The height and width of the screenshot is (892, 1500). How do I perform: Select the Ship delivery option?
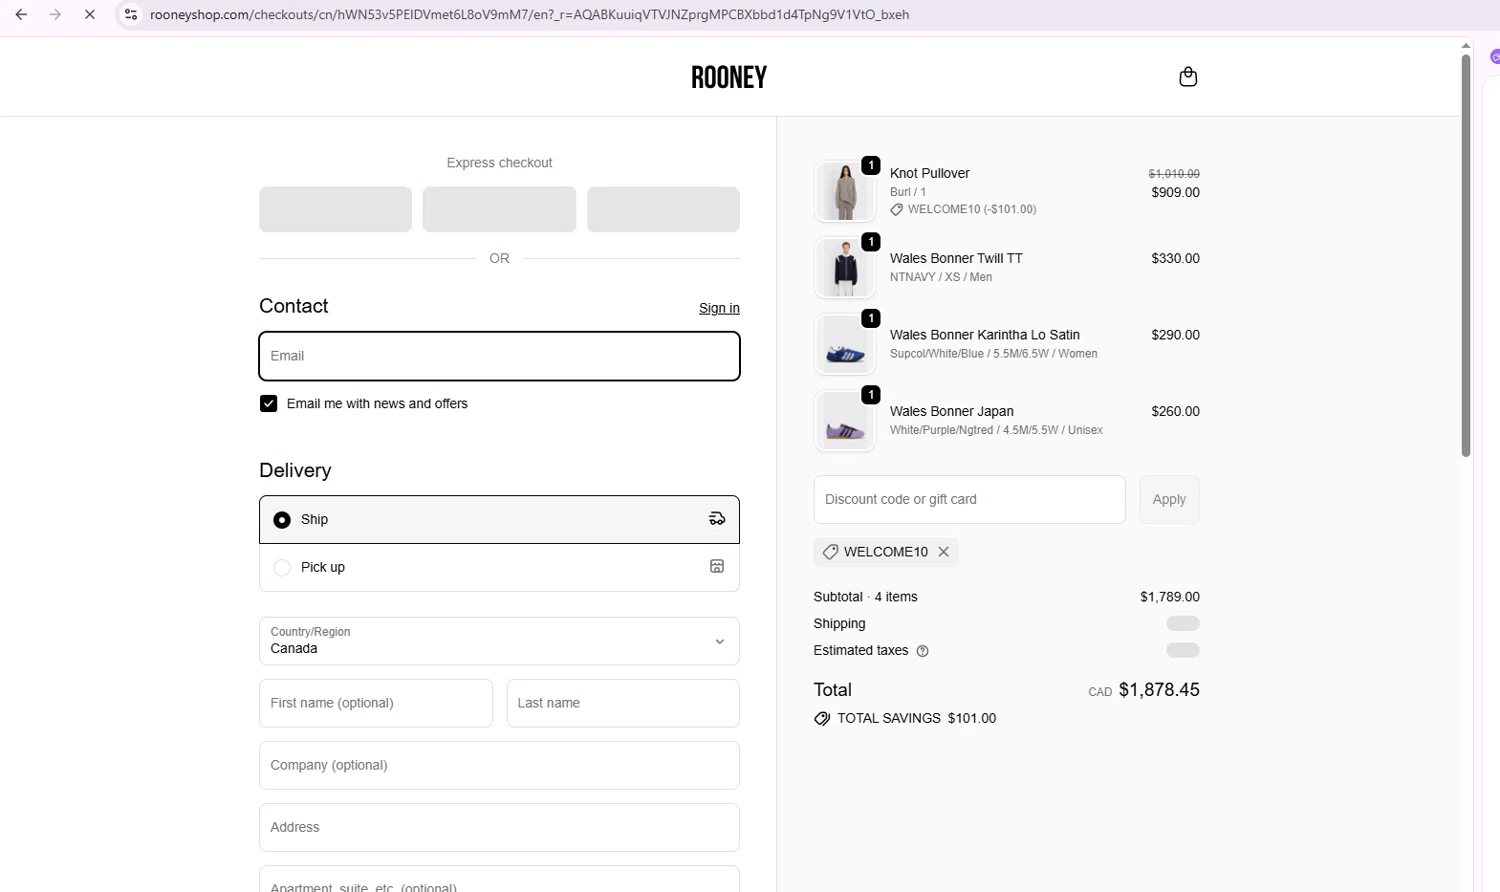pos(499,520)
